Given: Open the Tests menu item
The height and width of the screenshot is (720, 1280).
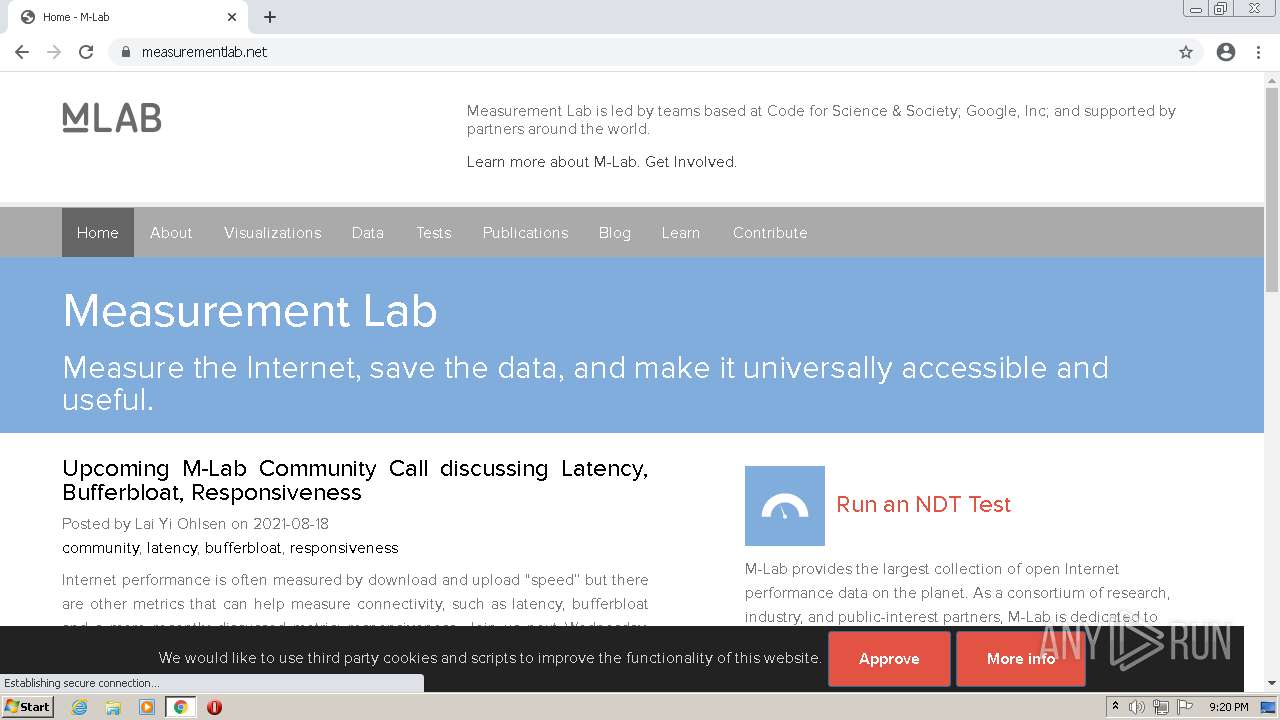Looking at the screenshot, I should tap(434, 232).
